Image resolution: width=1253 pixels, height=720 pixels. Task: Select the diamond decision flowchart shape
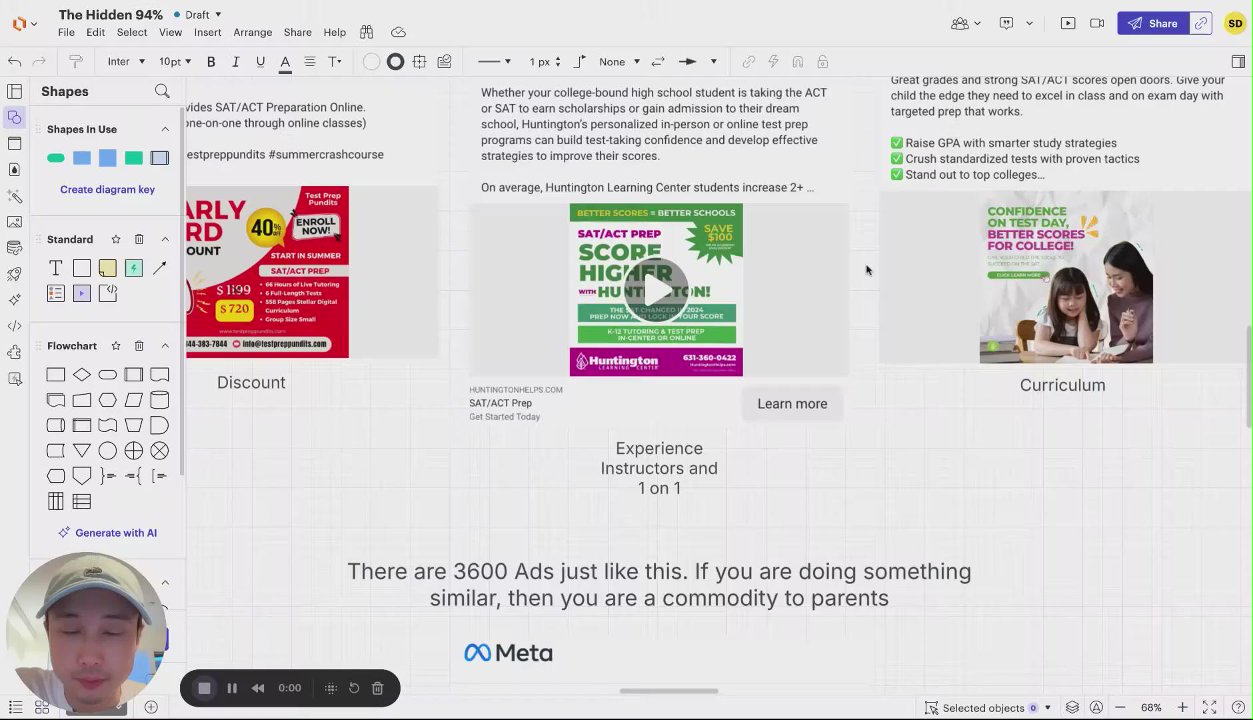click(x=82, y=375)
